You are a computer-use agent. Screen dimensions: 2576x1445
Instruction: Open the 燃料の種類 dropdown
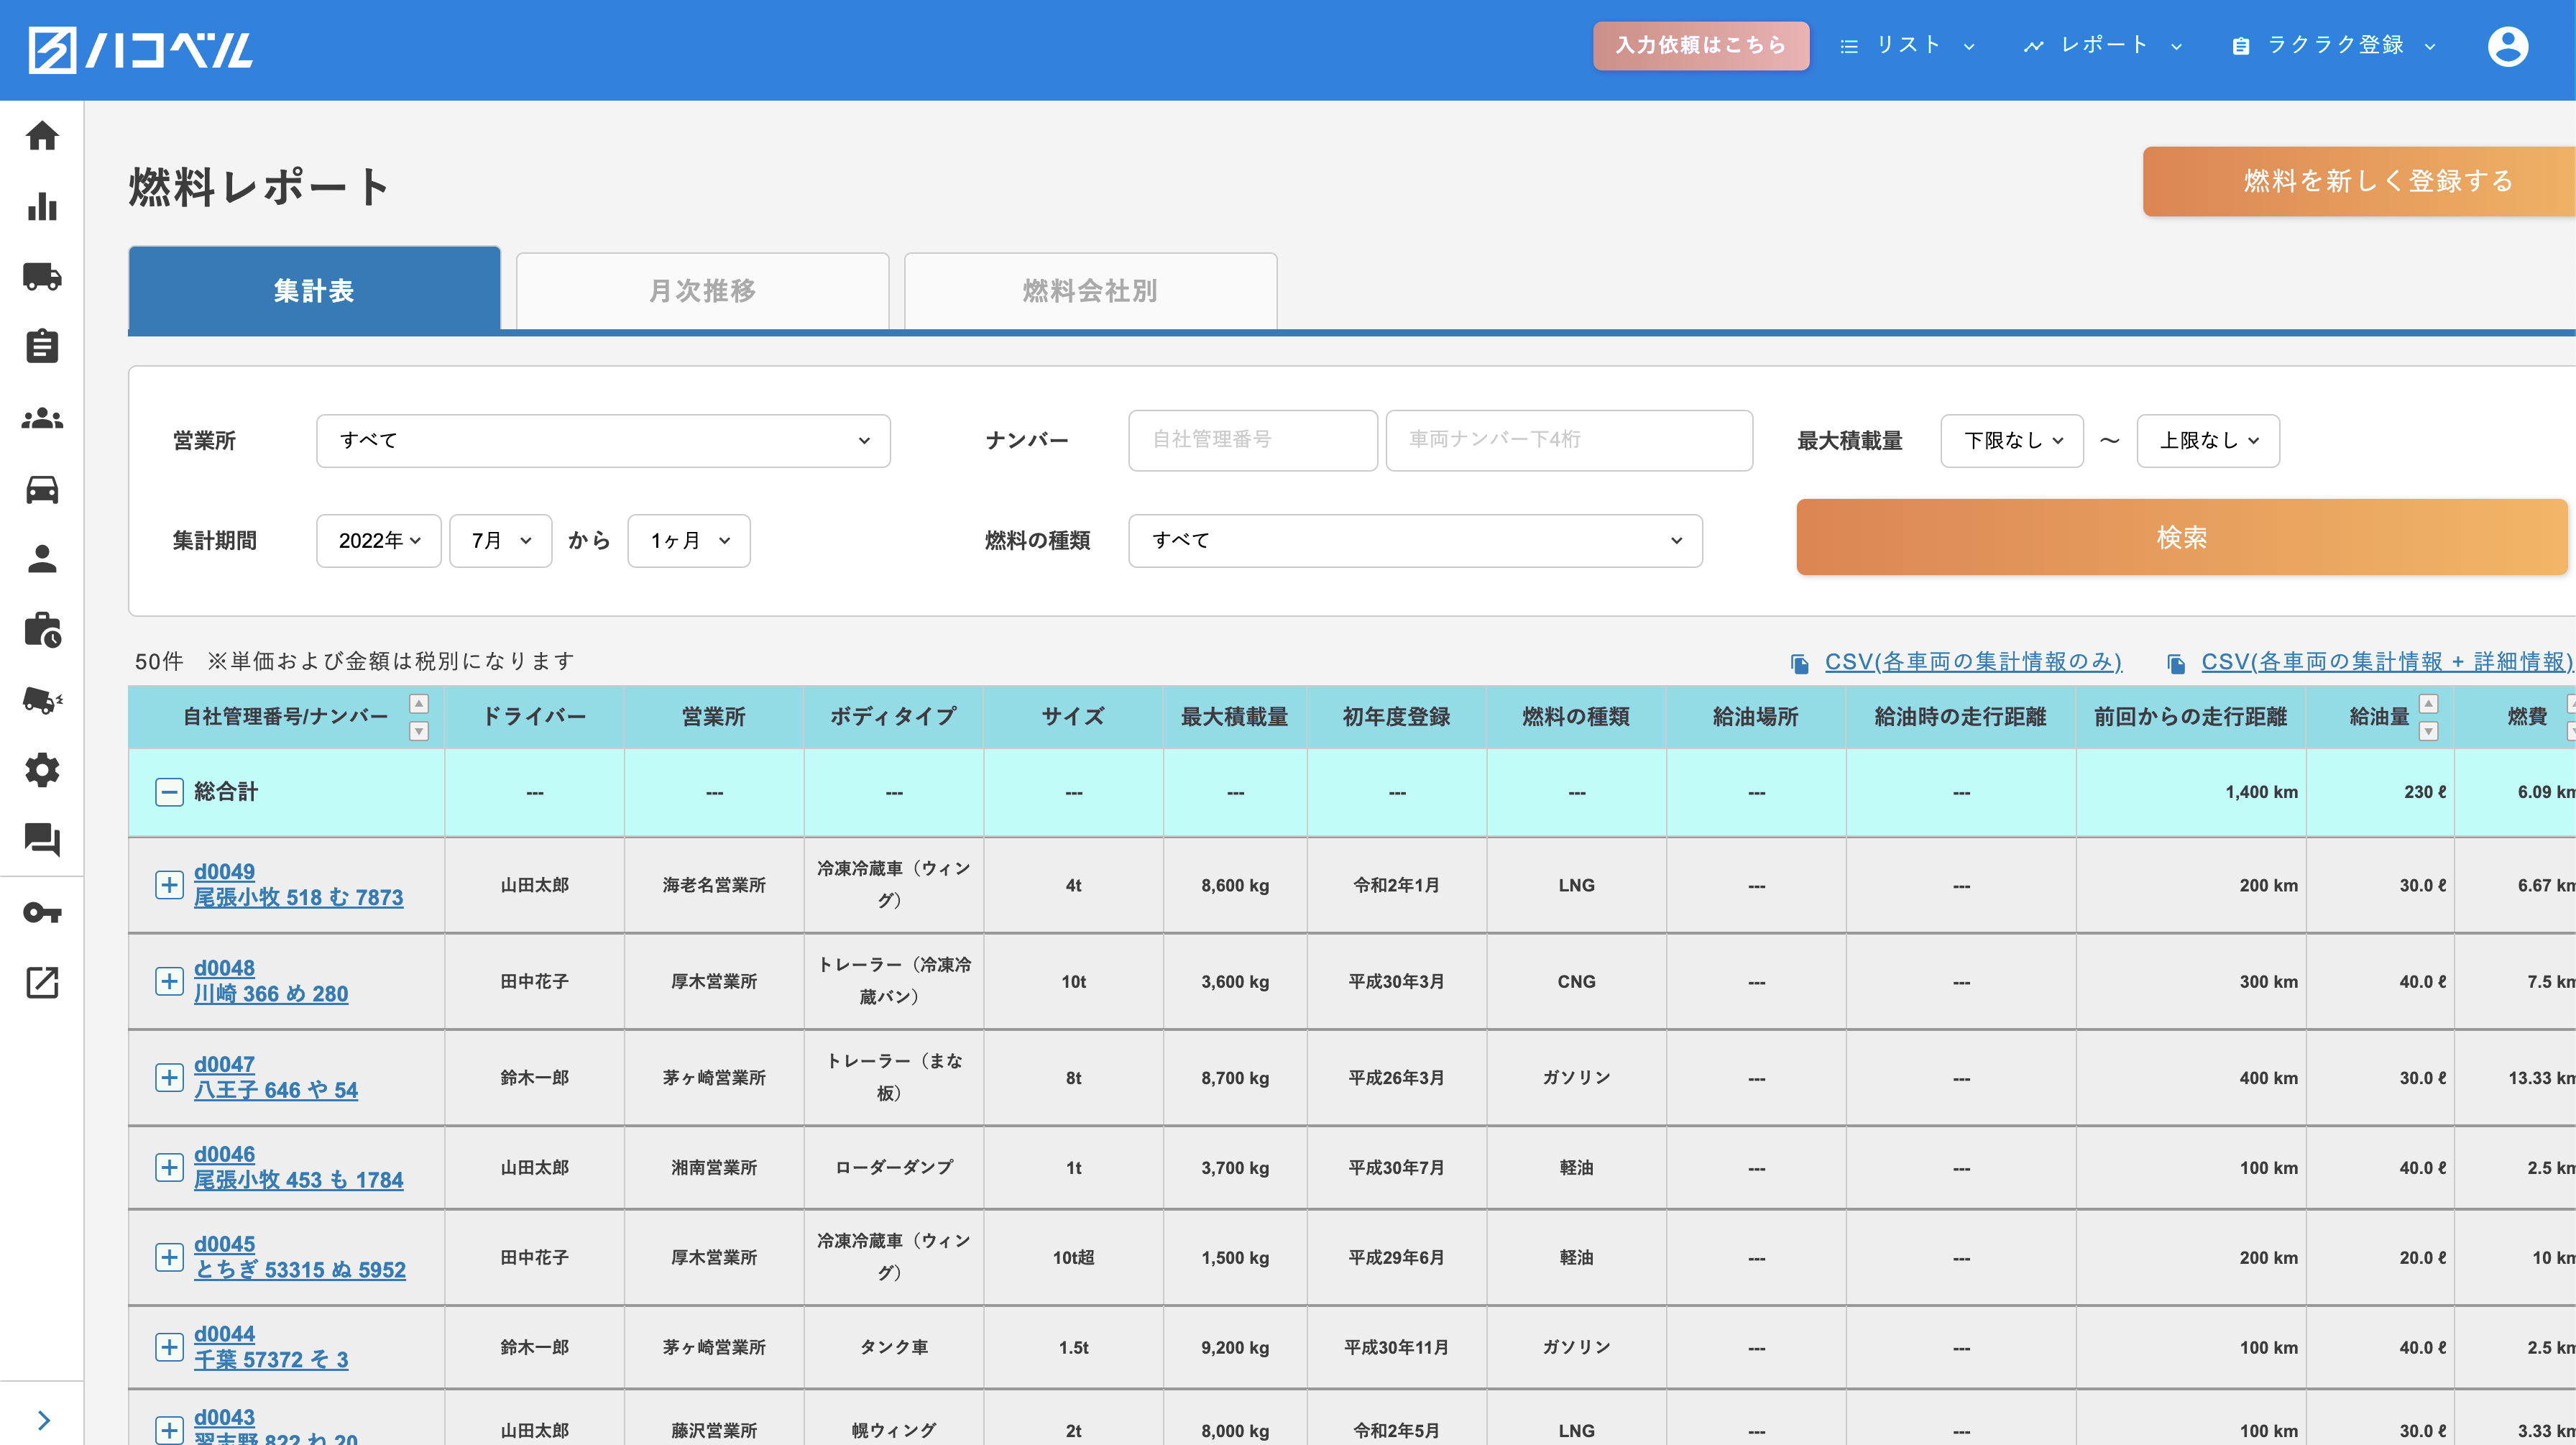pos(1414,541)
